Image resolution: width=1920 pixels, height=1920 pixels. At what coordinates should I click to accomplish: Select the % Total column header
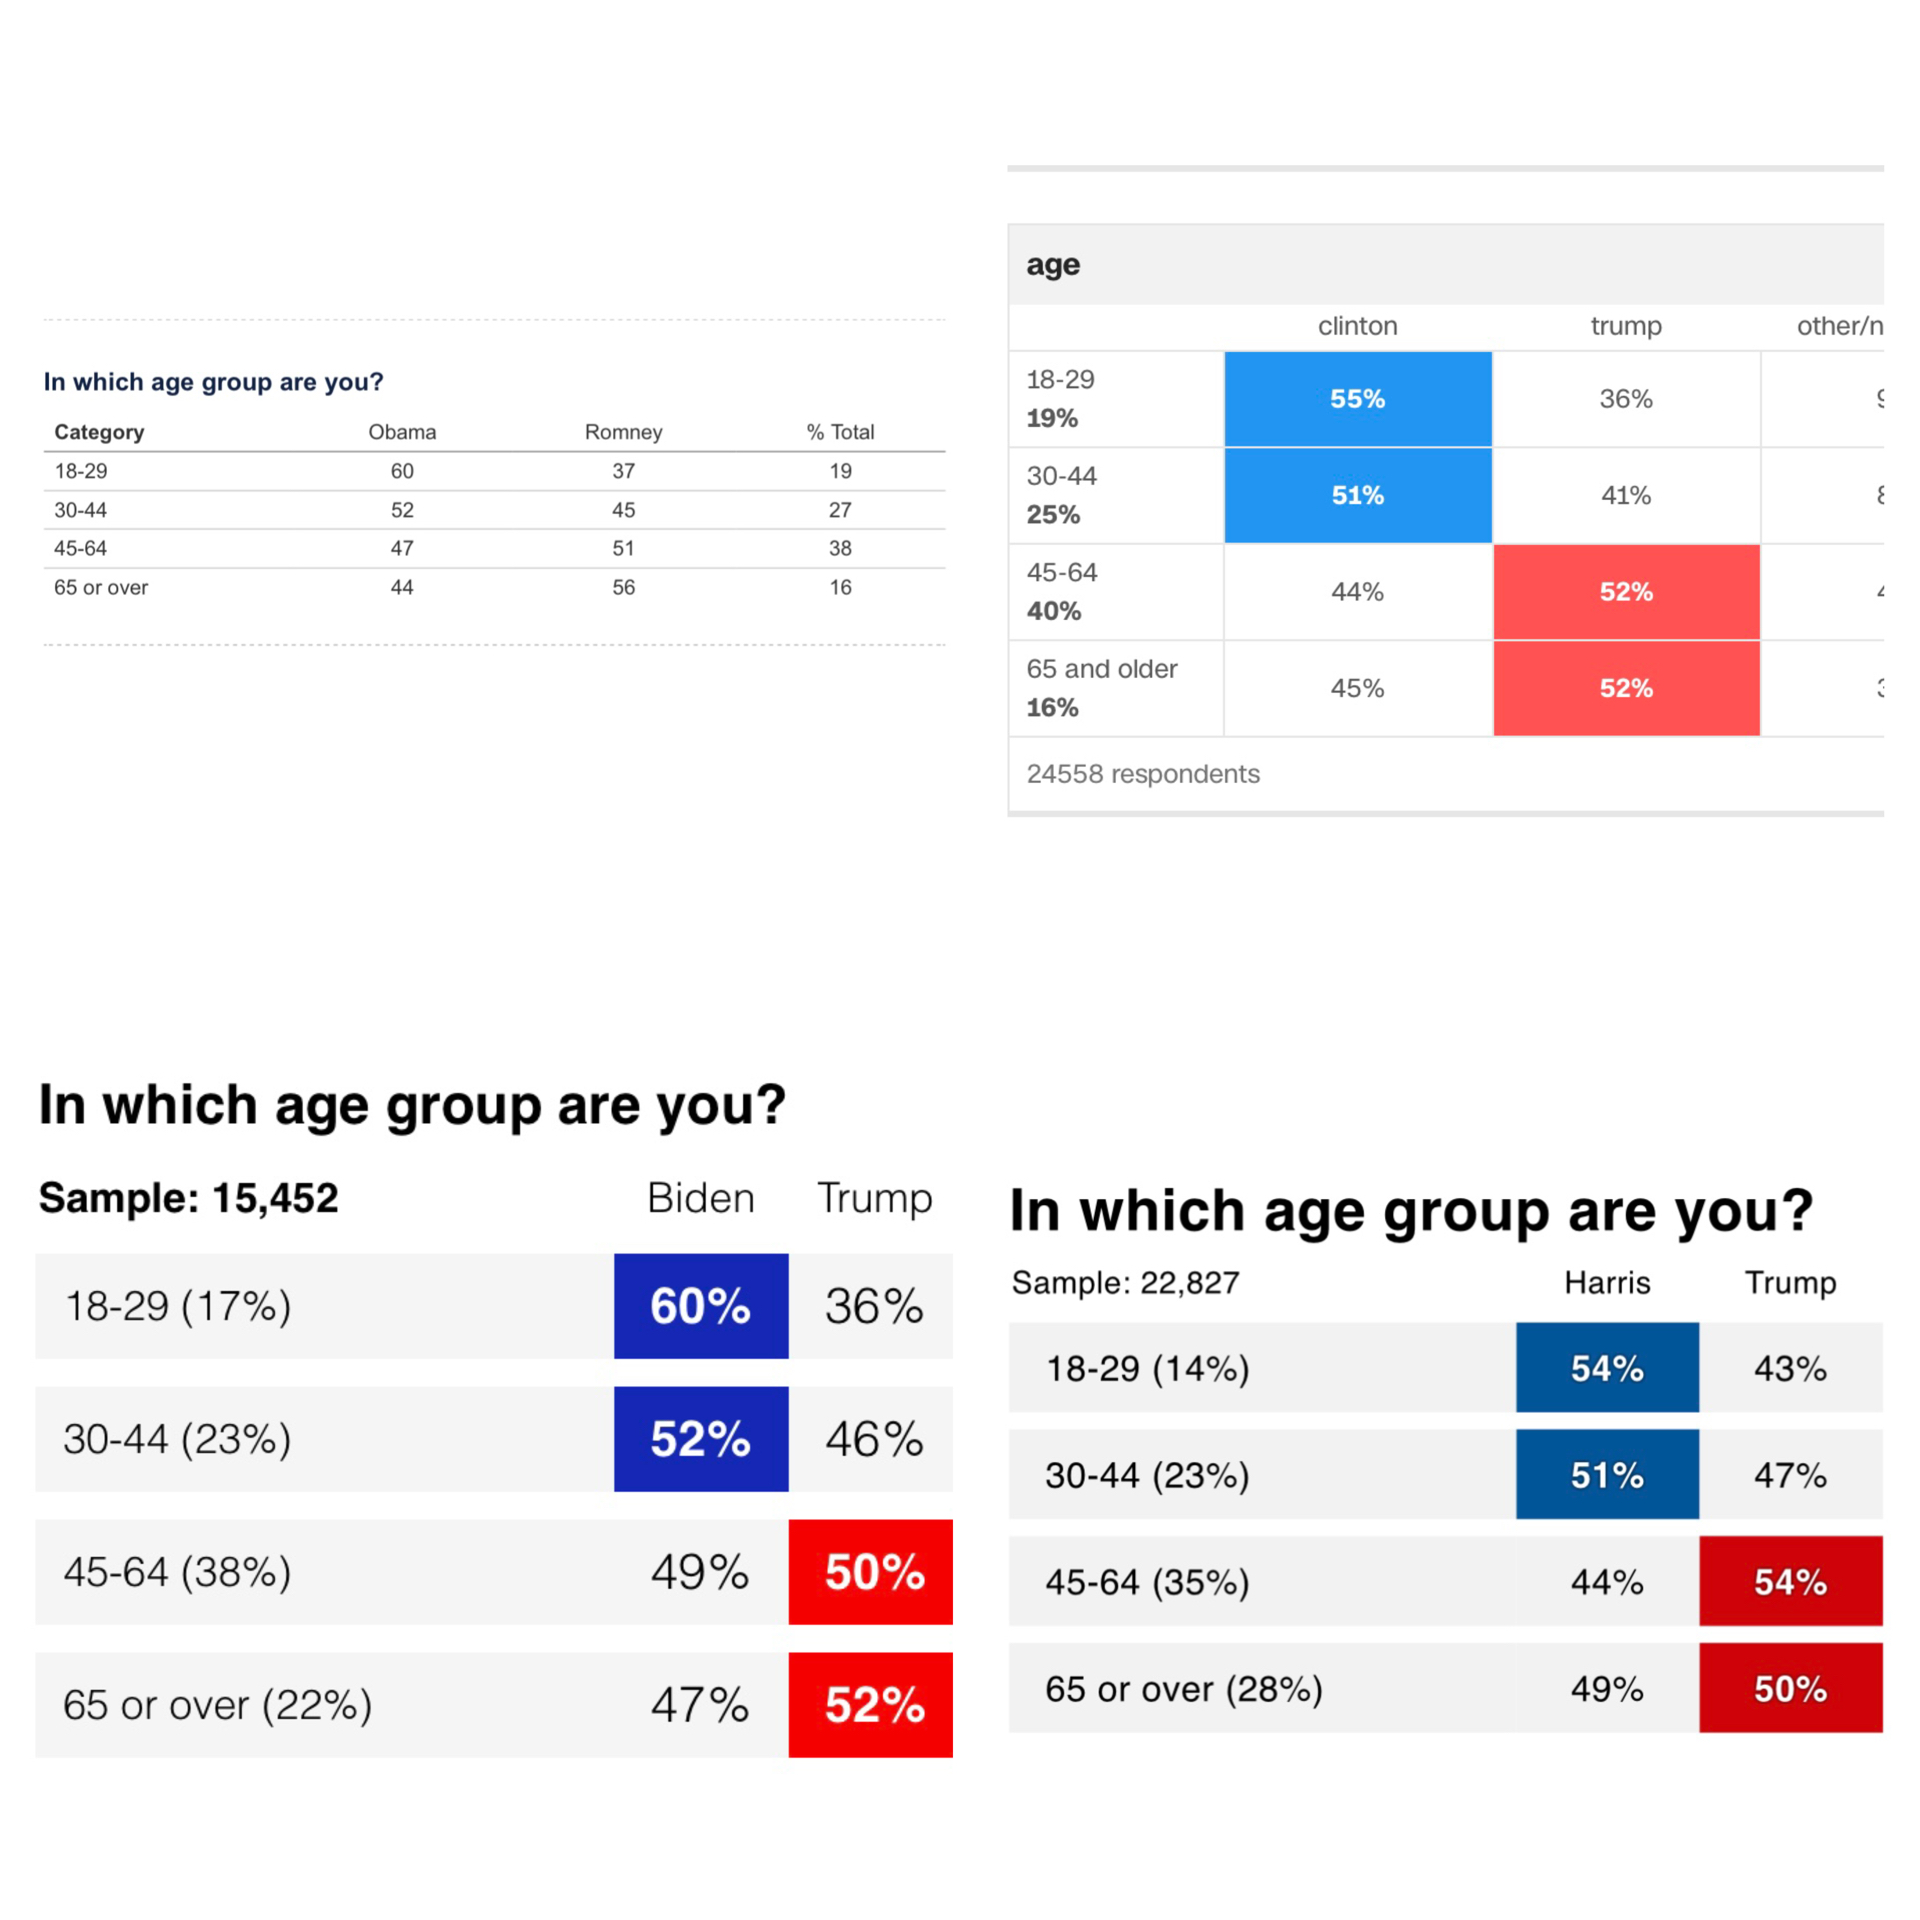[x=840, y=432]
